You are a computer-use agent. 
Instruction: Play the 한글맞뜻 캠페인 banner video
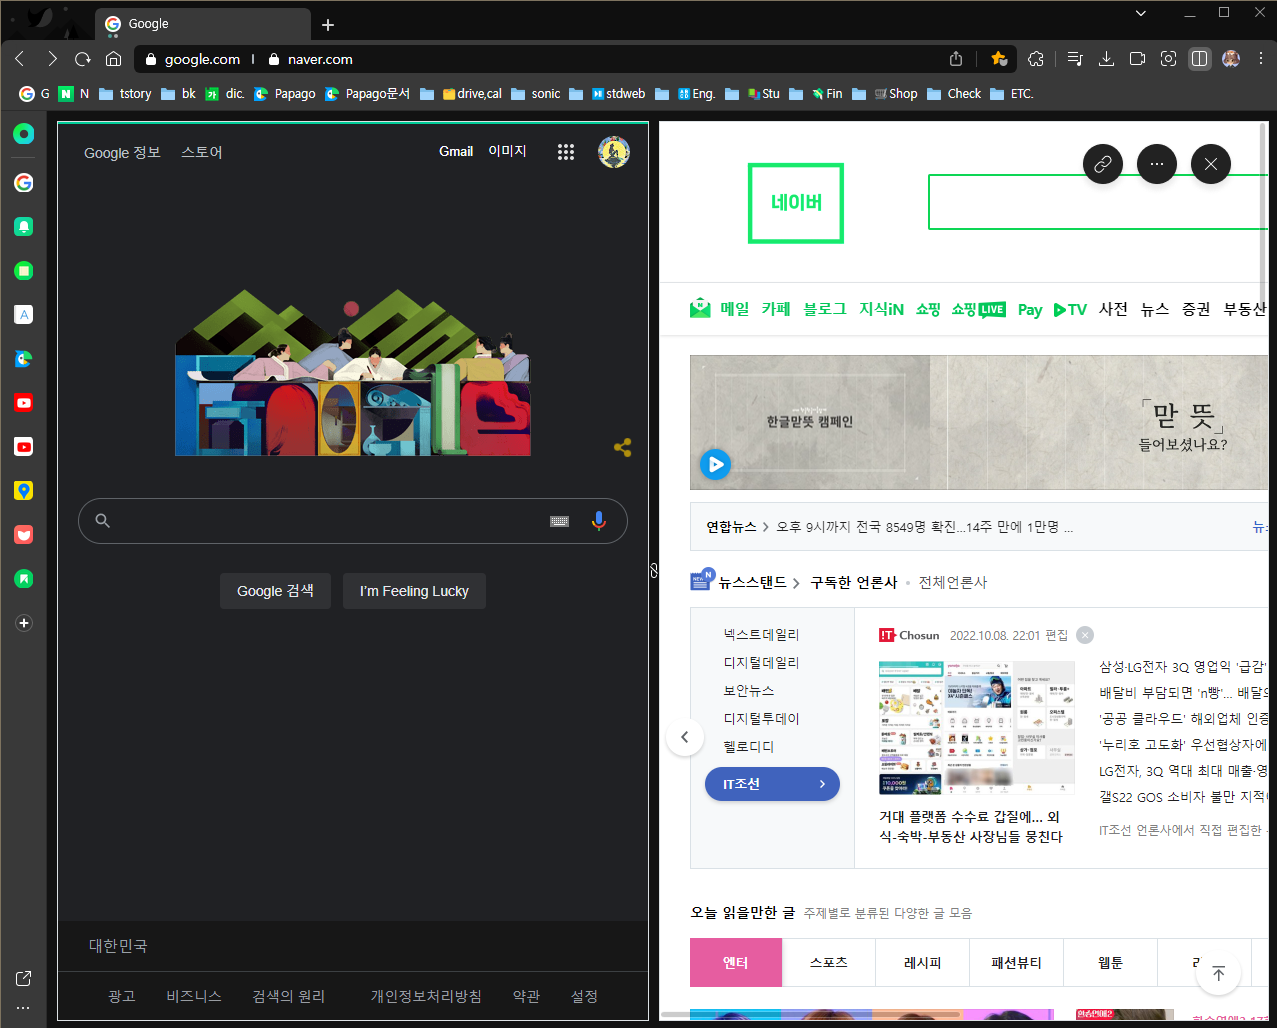(715, 464)
